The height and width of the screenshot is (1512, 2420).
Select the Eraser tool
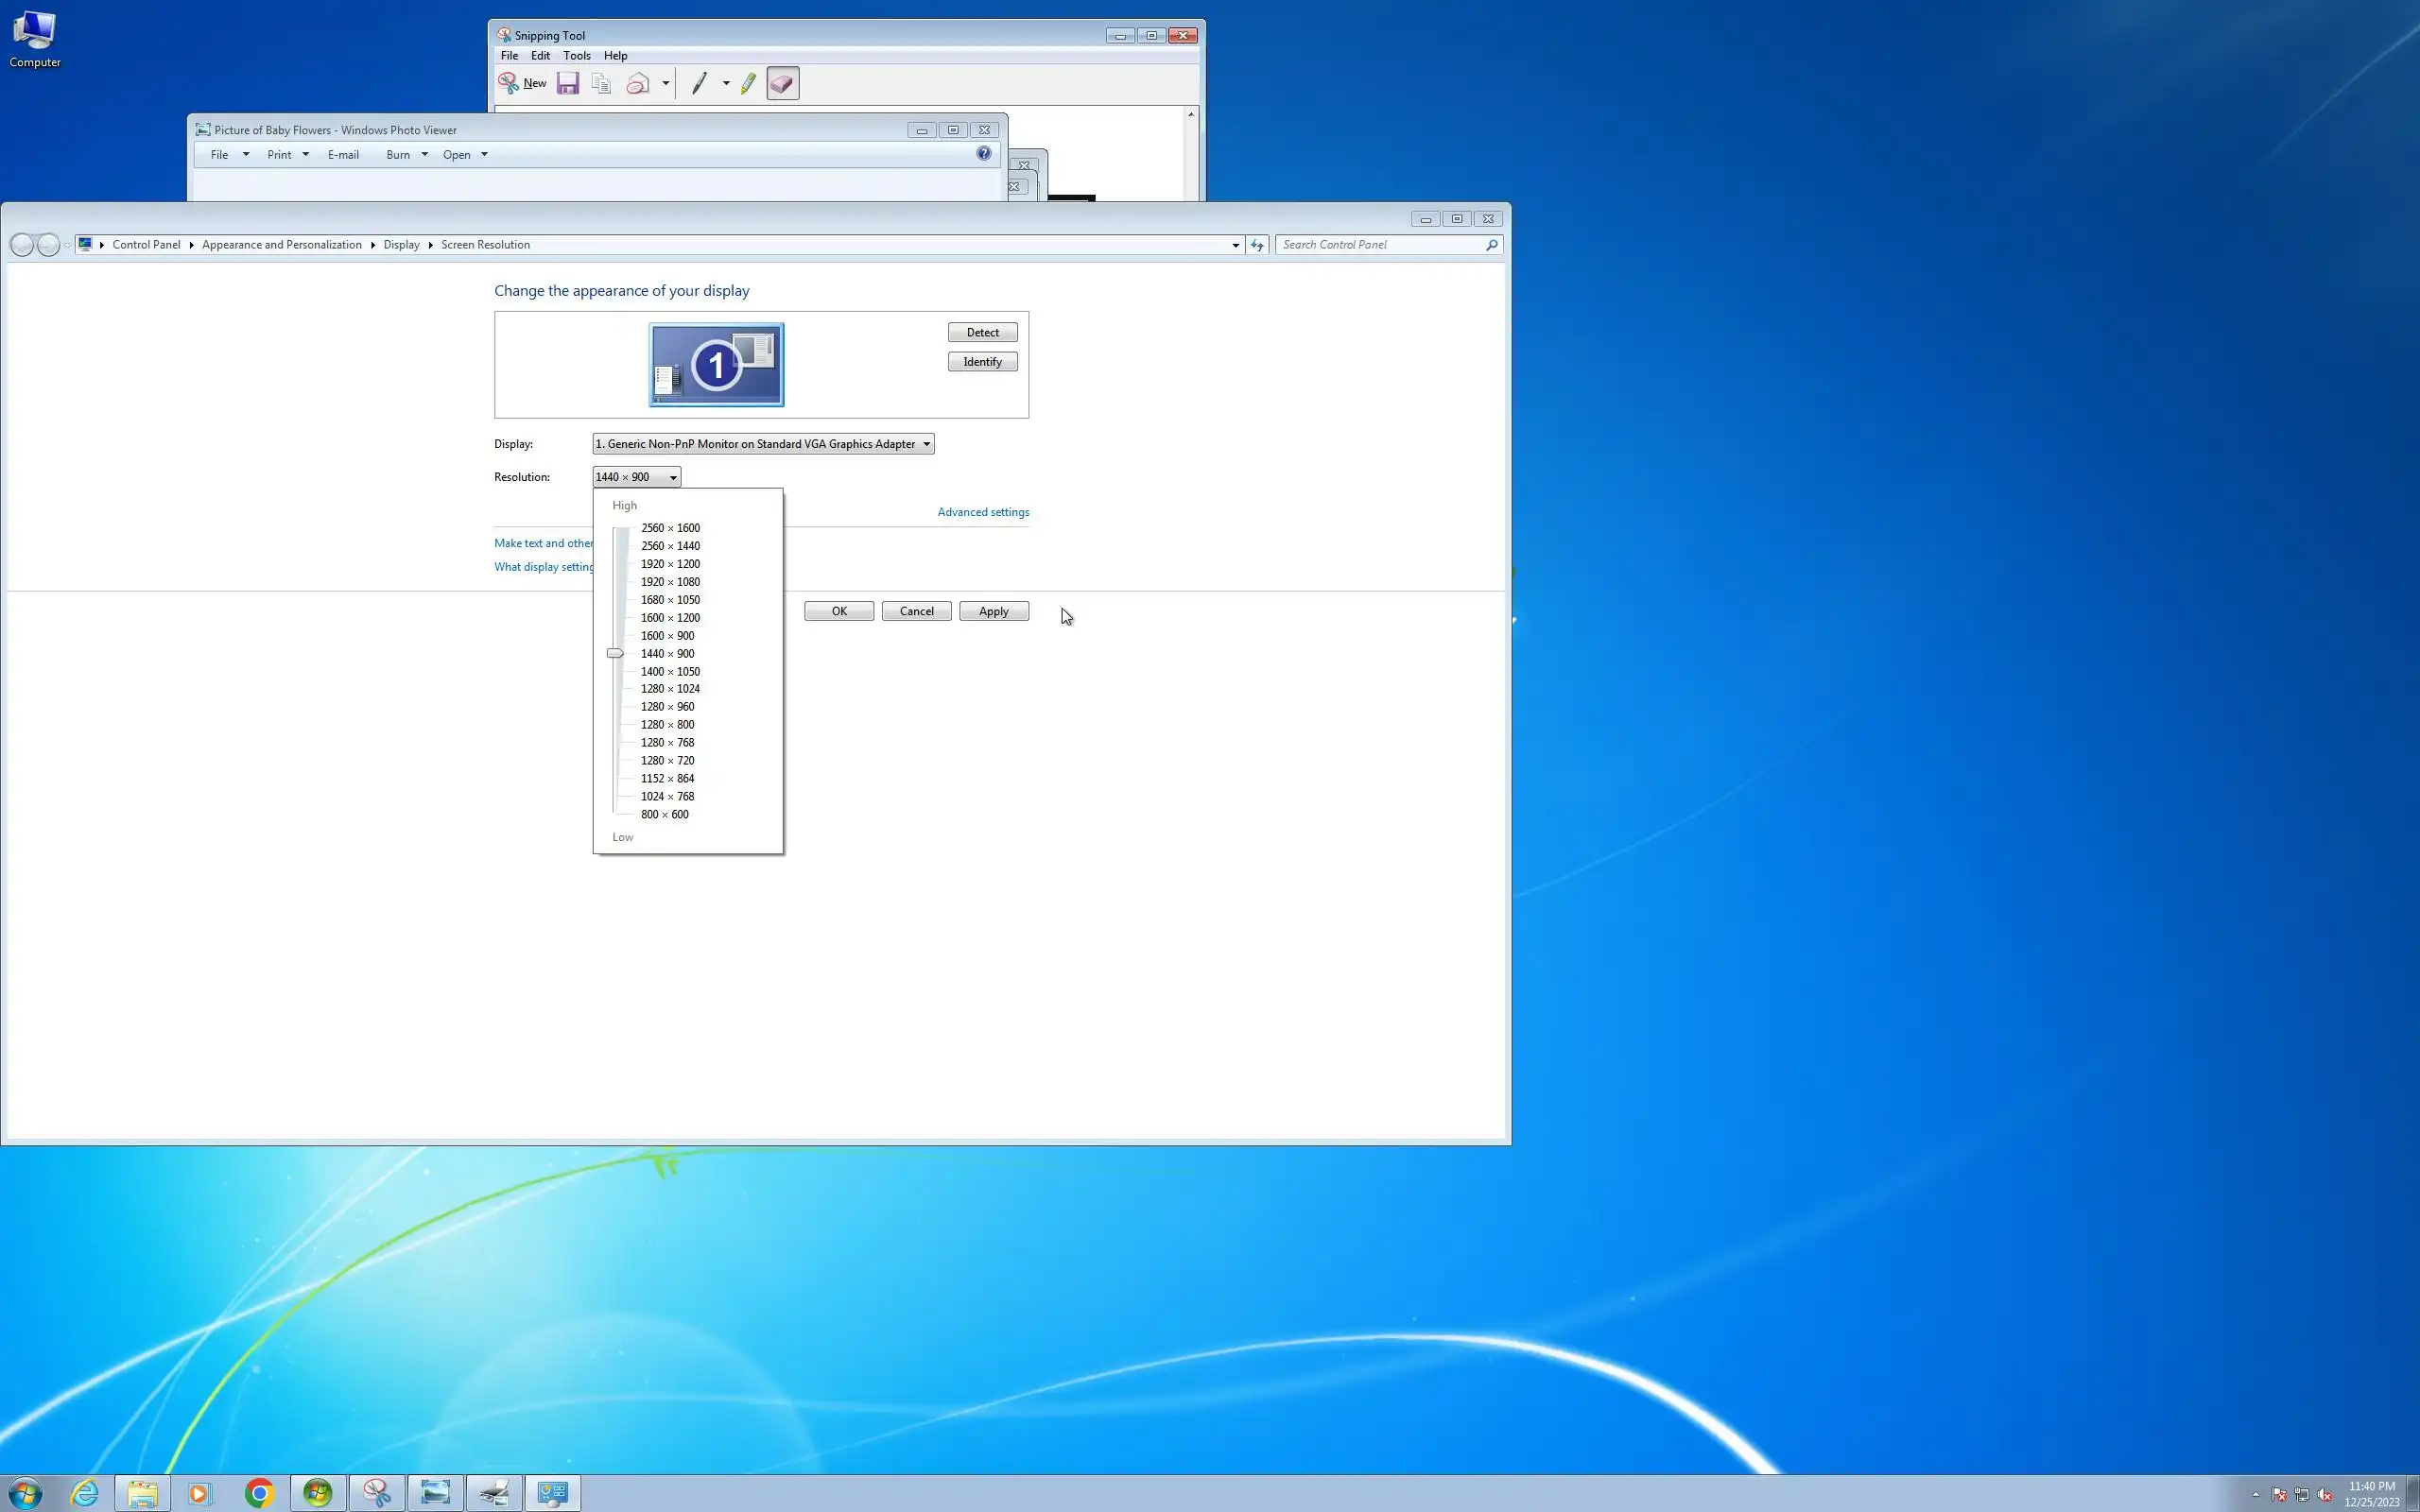pyautogui.click(x=782, y=84)
